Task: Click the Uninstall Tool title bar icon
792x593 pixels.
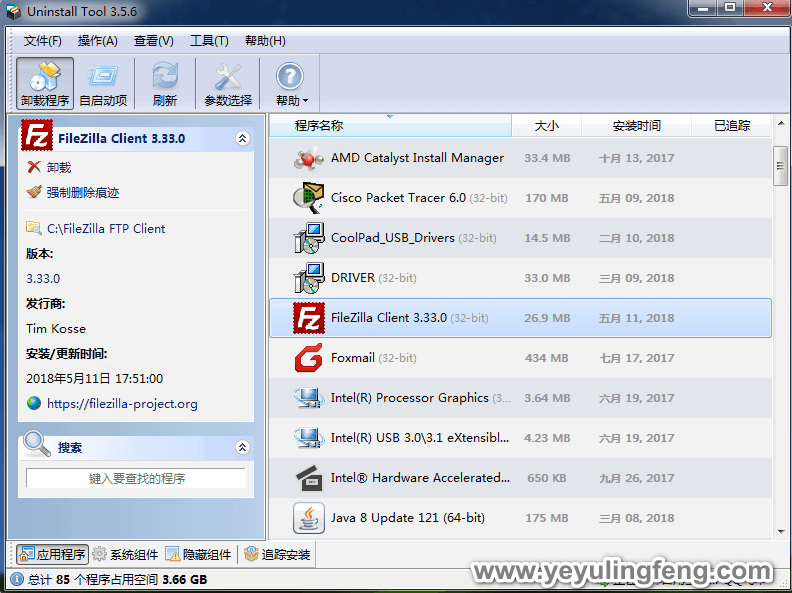Action: (13, 11)
